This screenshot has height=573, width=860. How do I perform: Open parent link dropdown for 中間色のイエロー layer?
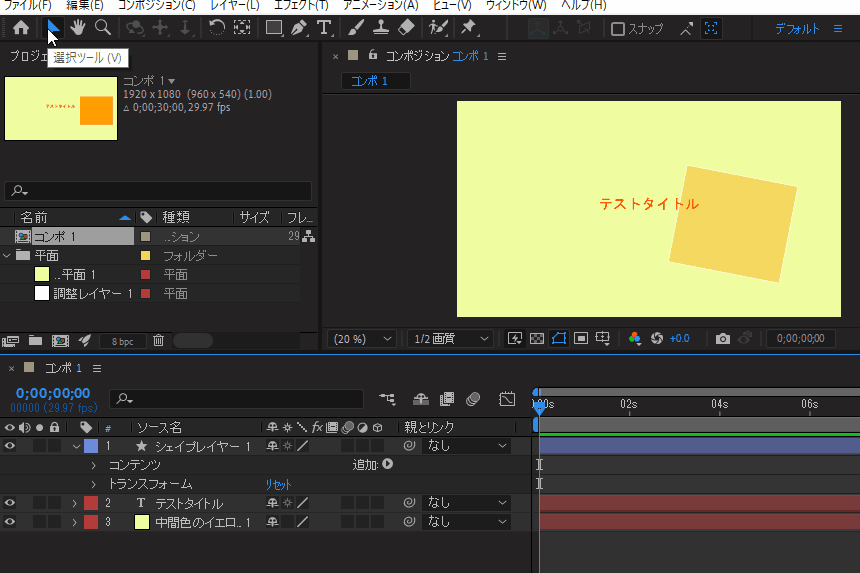click(466, 522)
